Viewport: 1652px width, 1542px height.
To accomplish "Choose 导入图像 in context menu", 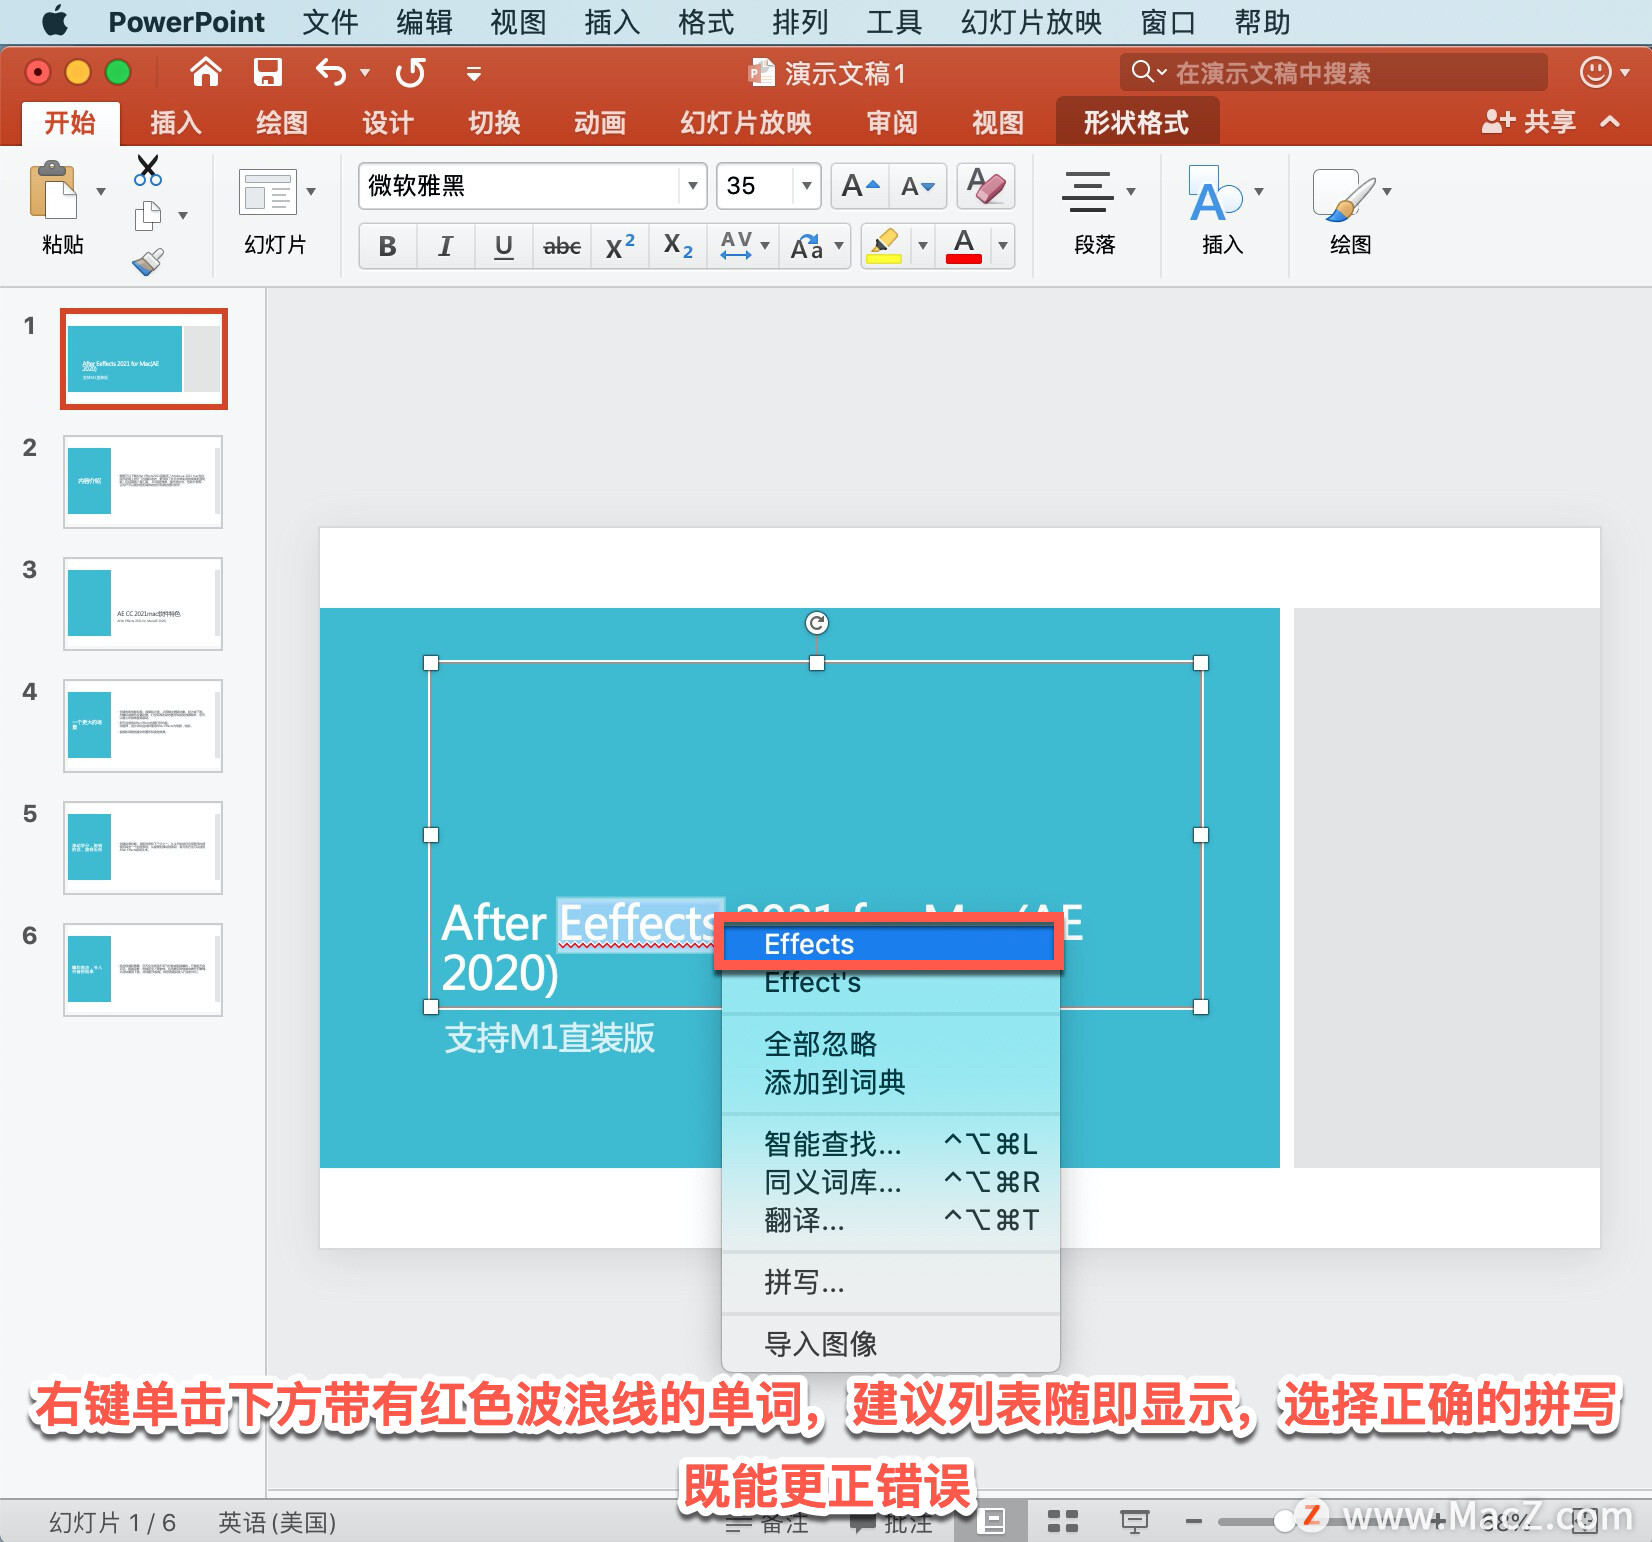I will (890, 1344).
